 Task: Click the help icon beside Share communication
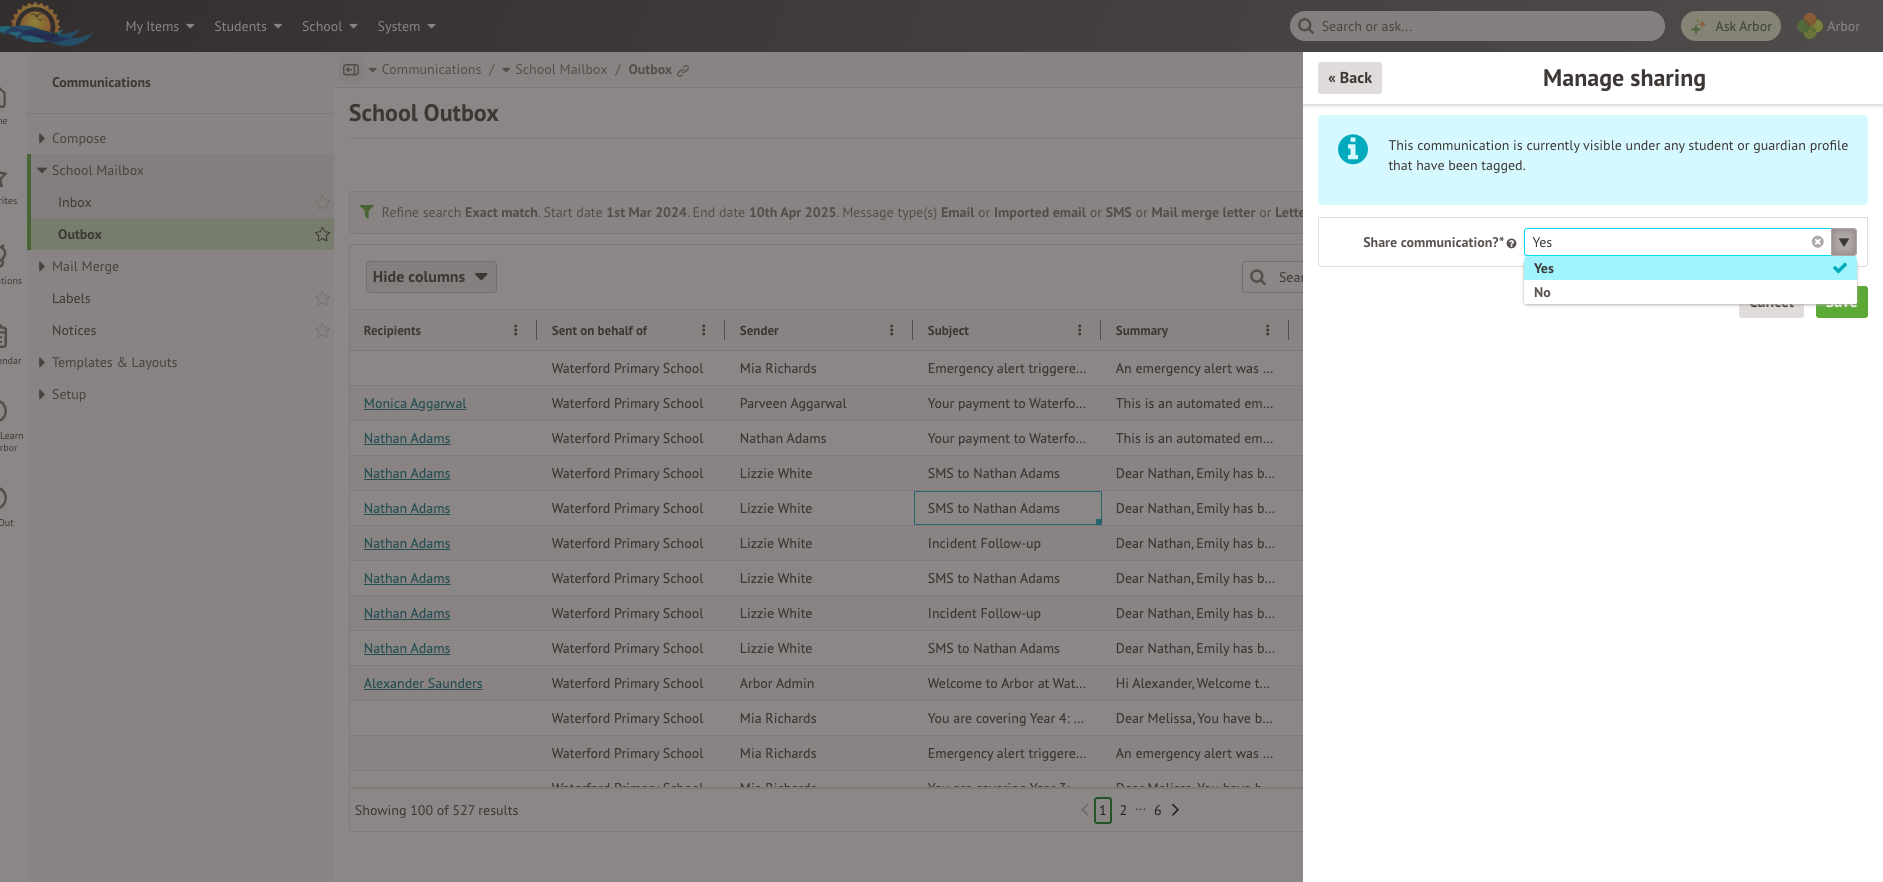(1511, 243)
